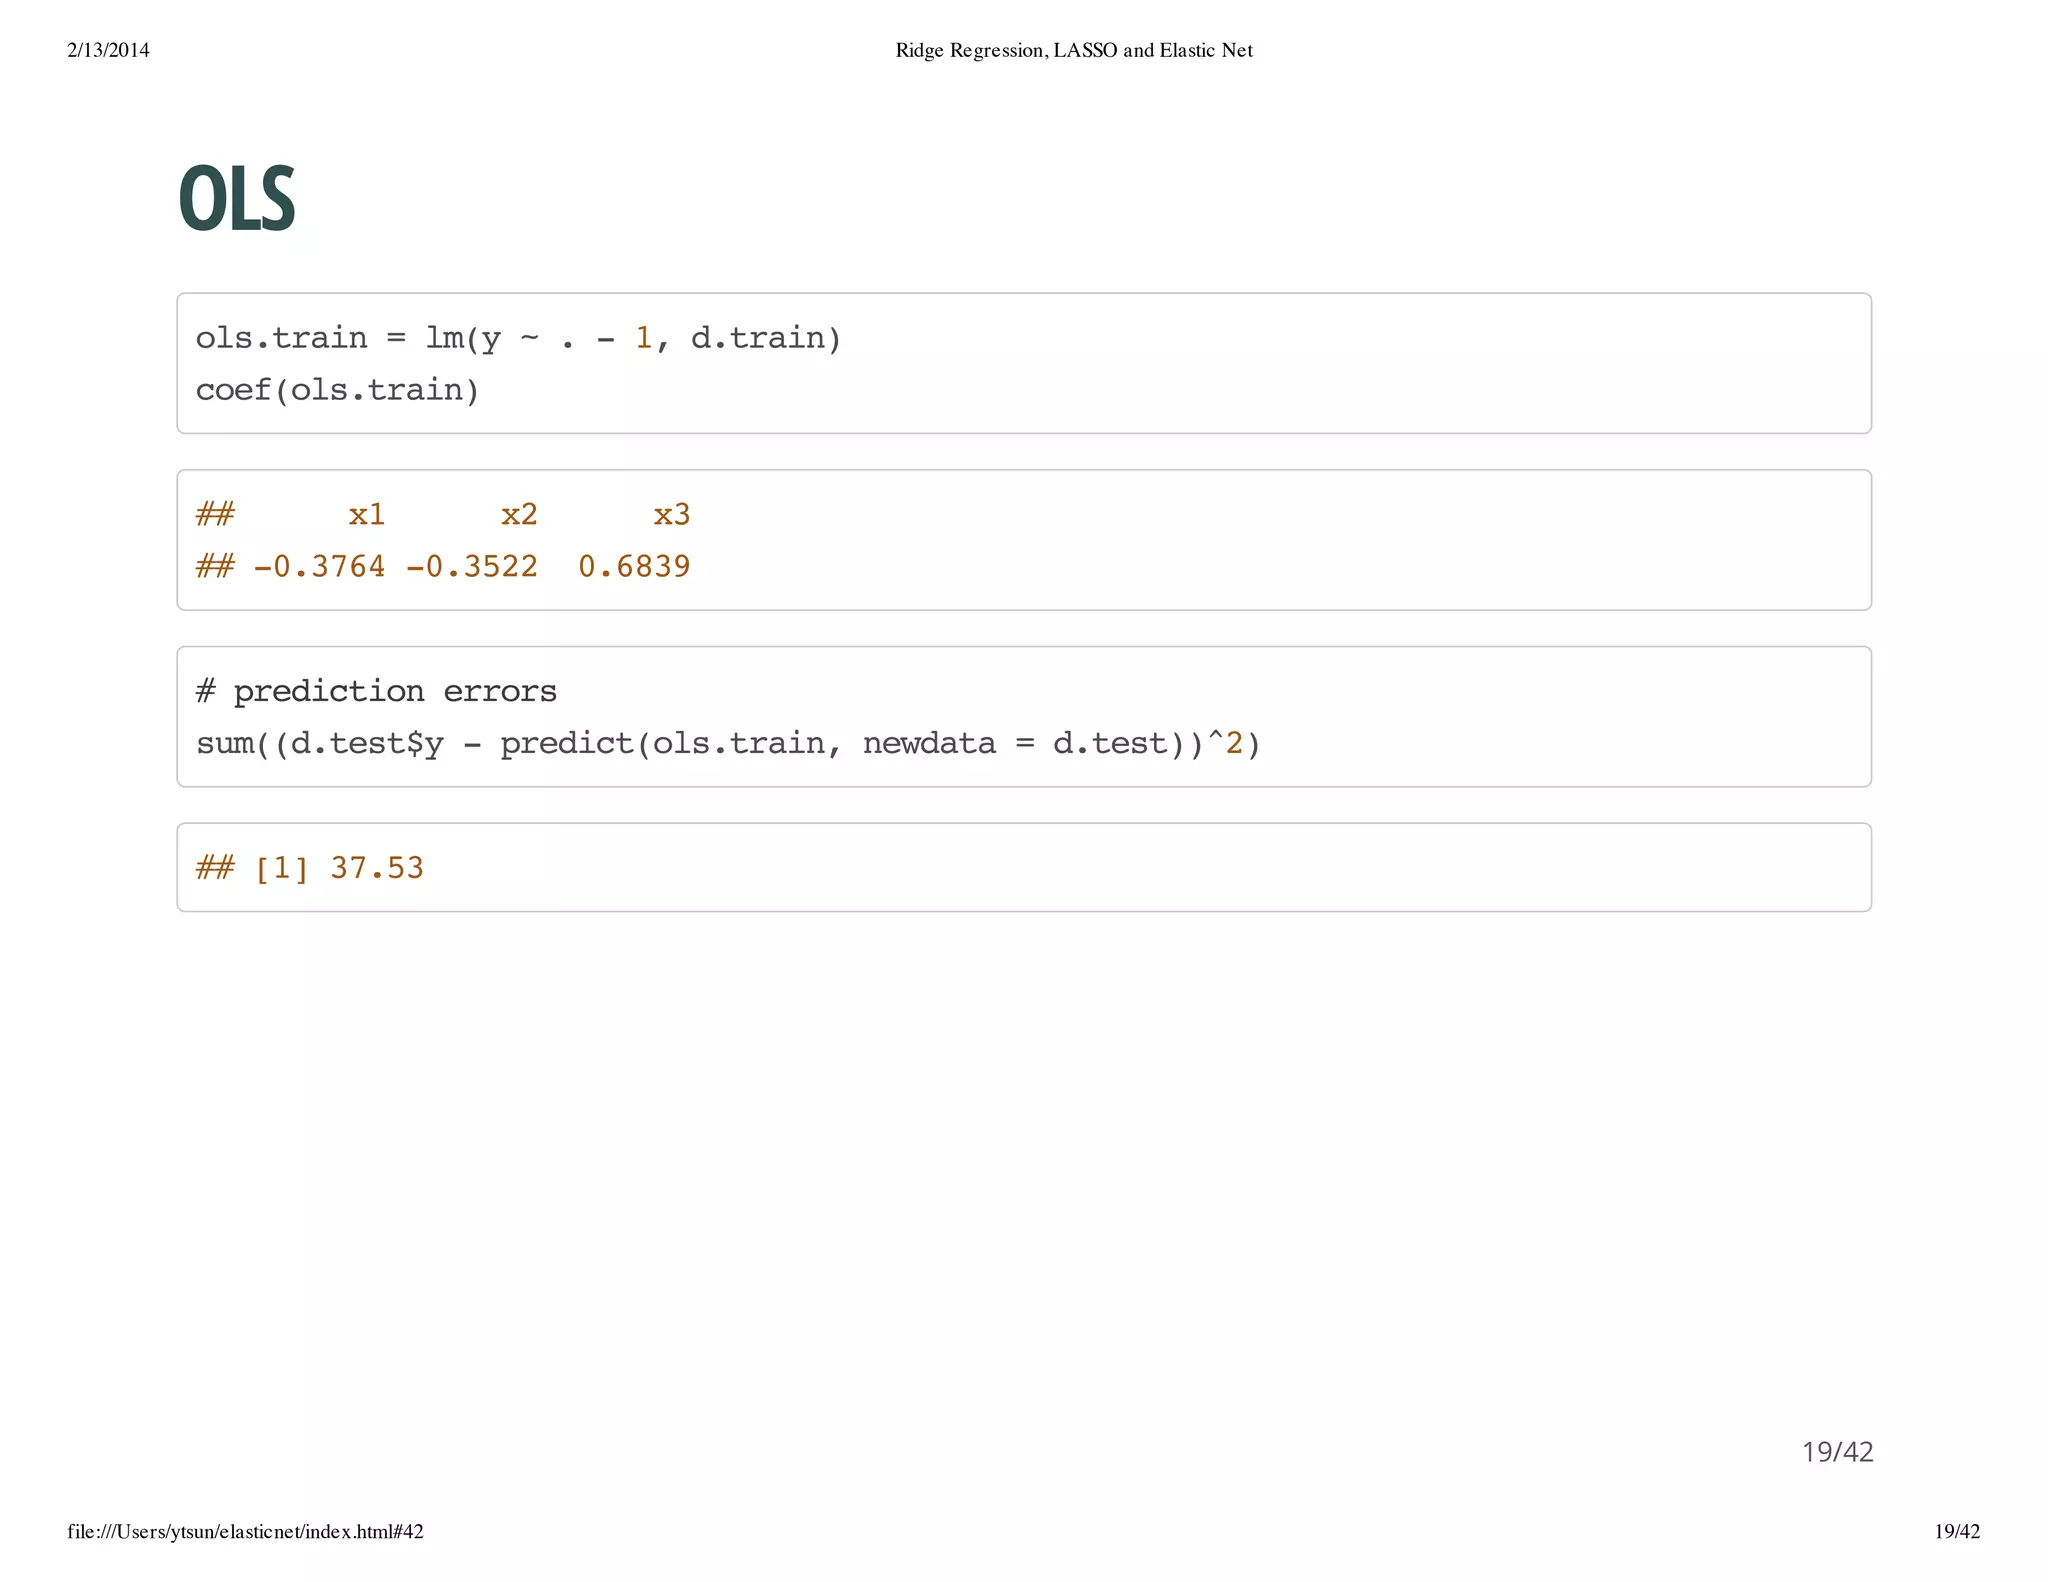Click the 37.53 output result

pos(377,868)
